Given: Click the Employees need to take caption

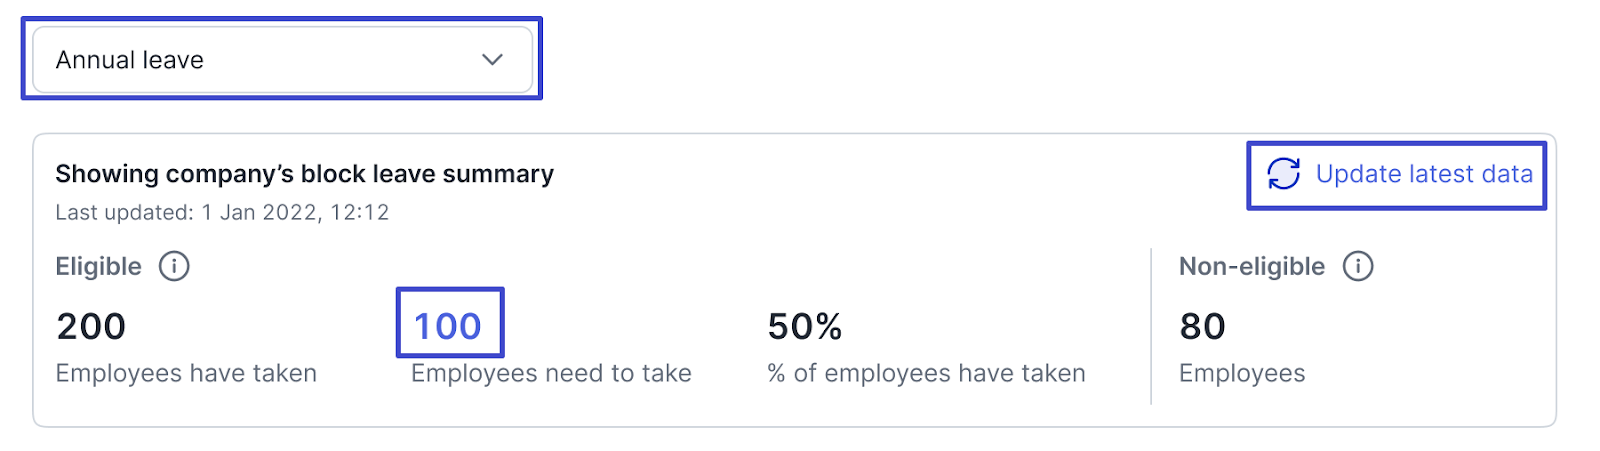Looking at the screenshot, I should tap(551, 373).
